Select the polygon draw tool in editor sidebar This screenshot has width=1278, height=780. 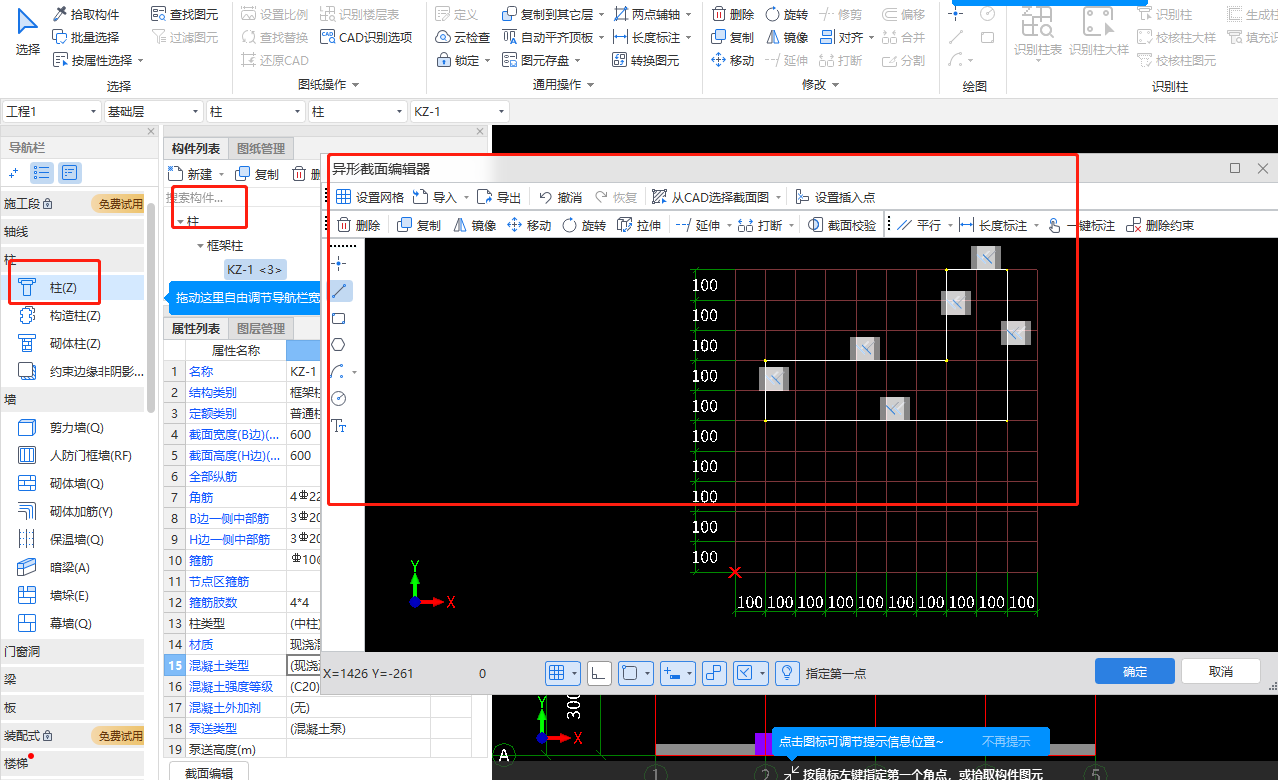click(x=339, y=345)
